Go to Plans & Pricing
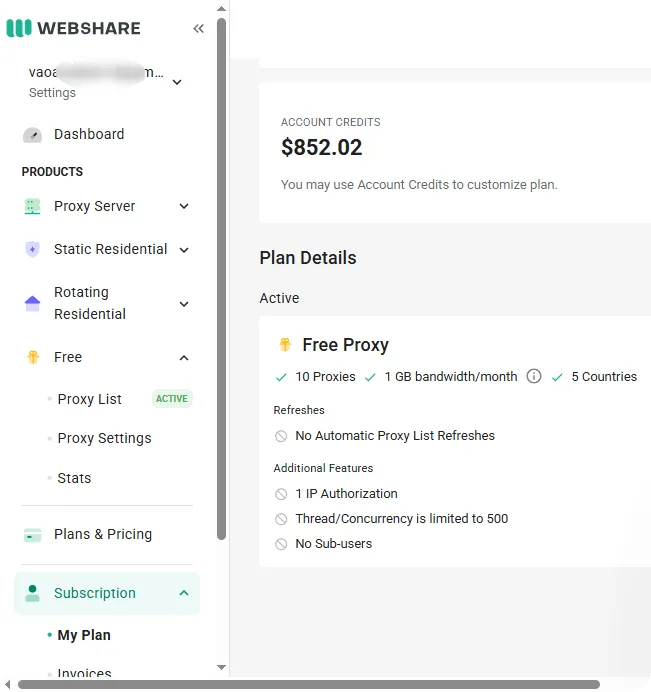 [103, 534]
